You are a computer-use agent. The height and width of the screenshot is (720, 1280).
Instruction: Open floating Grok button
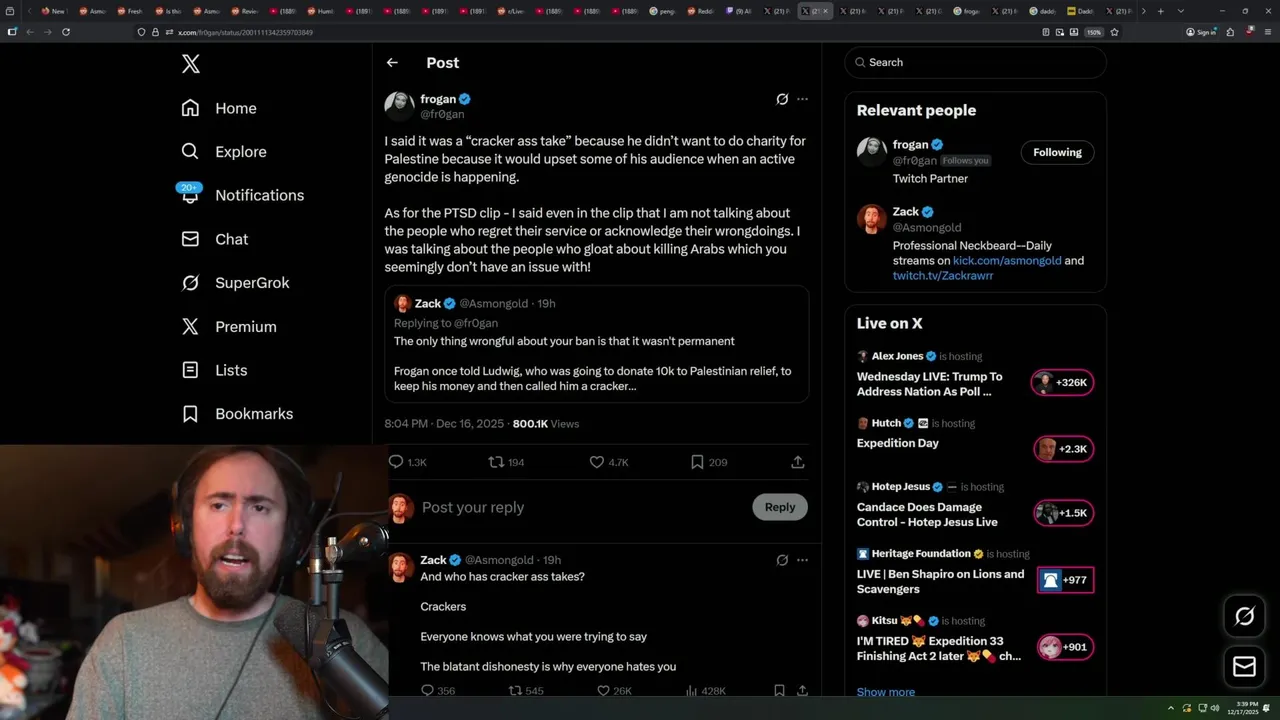pos(1245,616)
